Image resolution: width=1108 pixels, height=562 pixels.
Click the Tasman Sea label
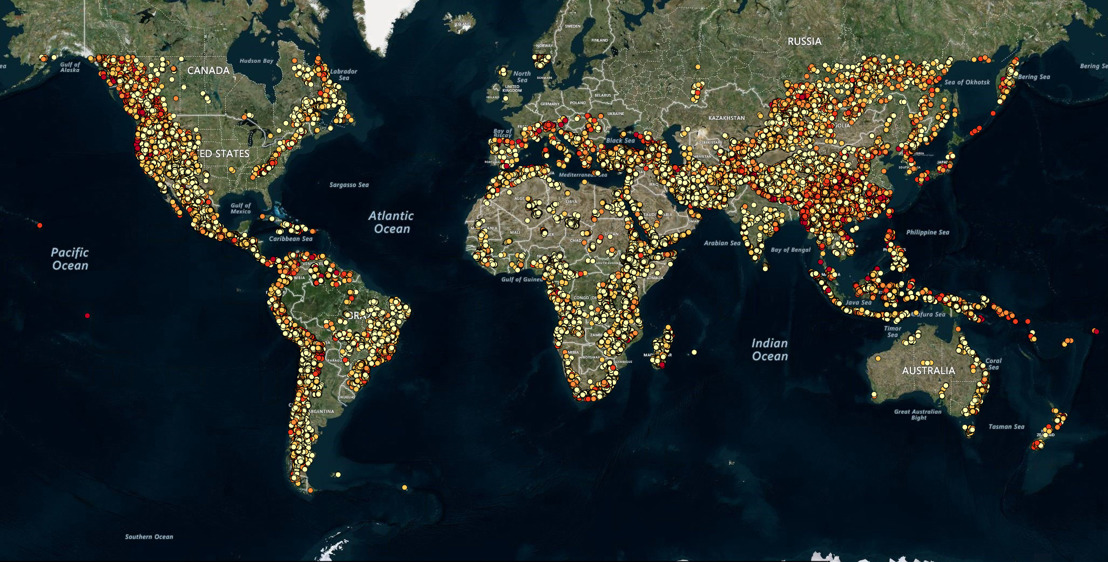(1008, 426)
